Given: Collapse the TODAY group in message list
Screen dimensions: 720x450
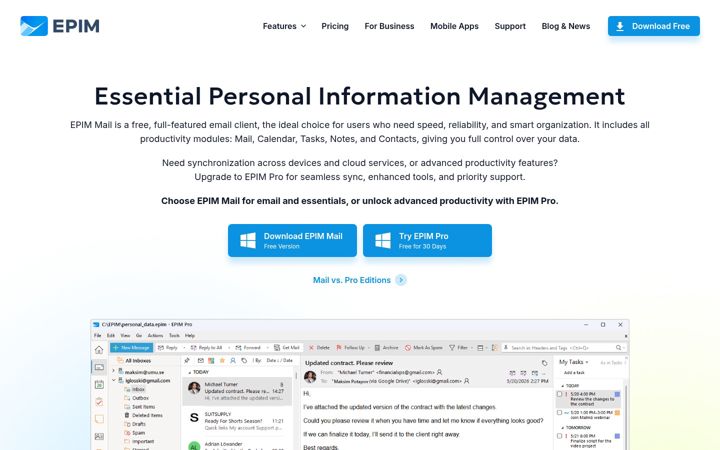Looking at the screenshot, I should (x=190, y=372).
